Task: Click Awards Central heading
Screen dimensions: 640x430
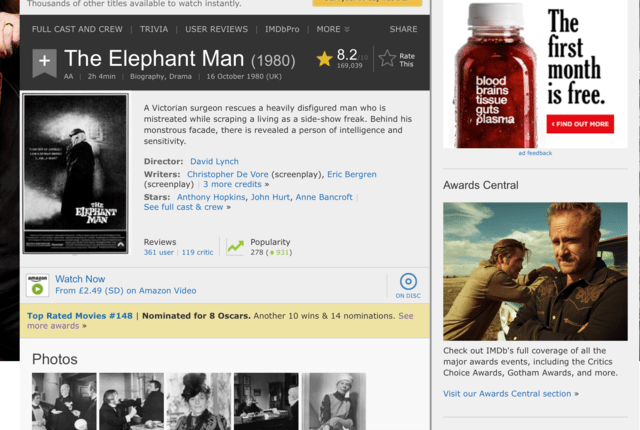Action: coord(481,185)
